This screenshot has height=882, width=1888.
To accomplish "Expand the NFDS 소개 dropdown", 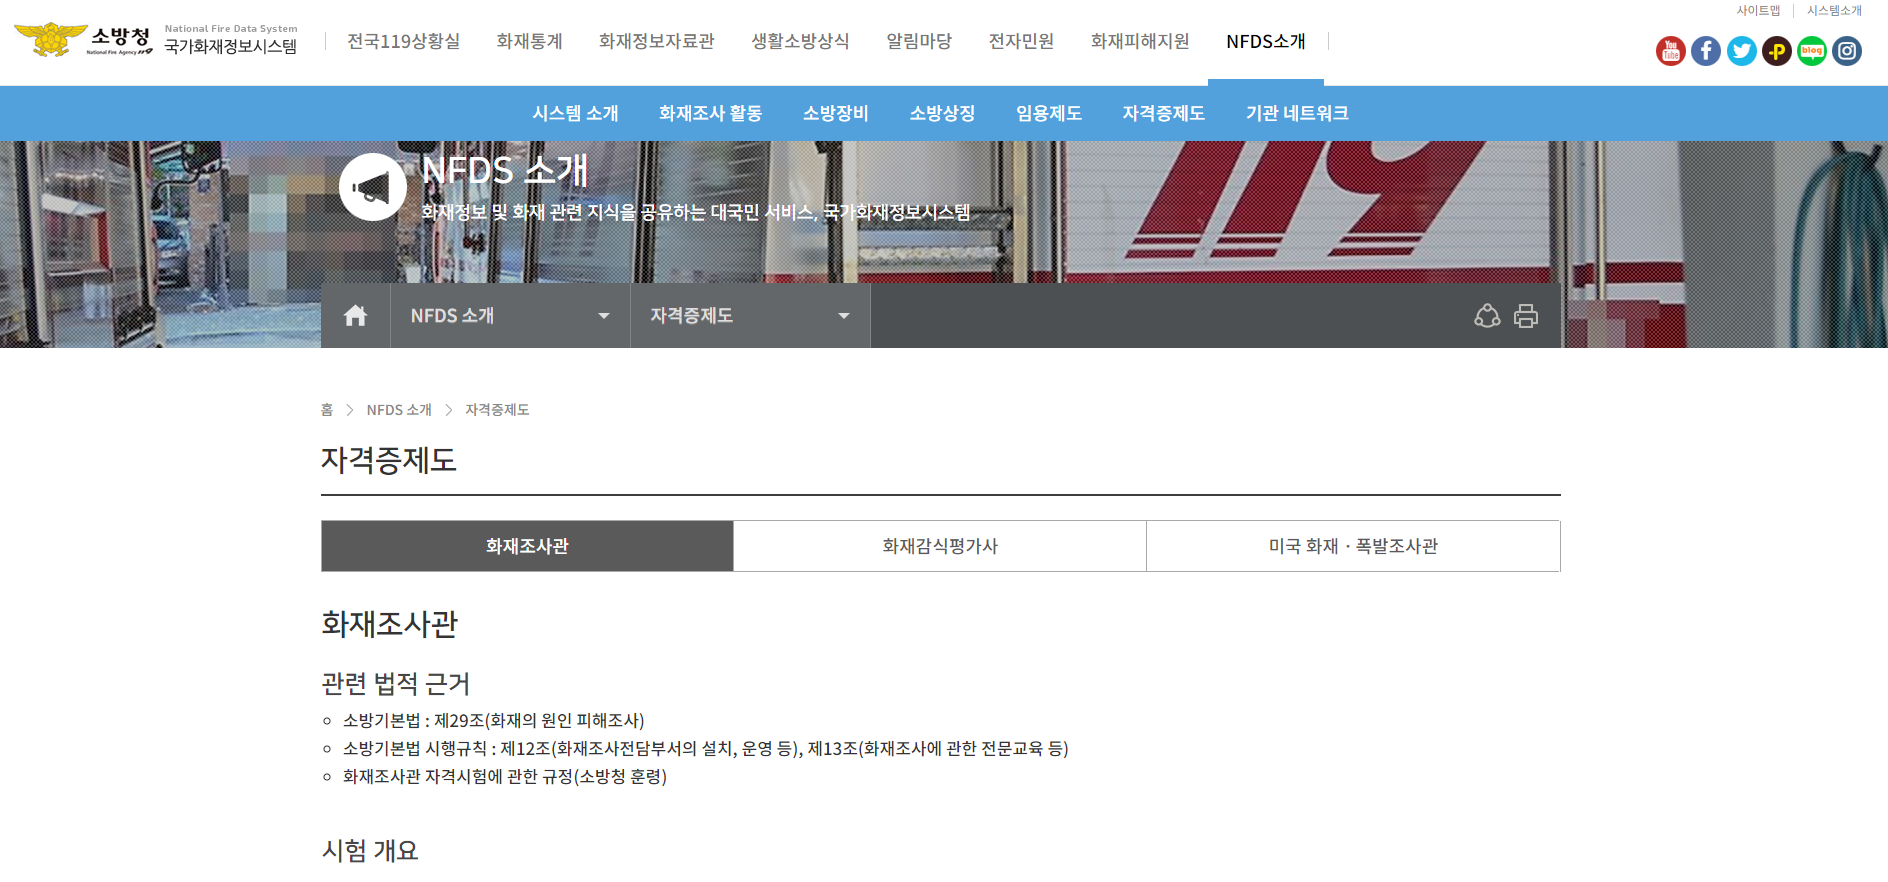I will click(x=510, y=316).
